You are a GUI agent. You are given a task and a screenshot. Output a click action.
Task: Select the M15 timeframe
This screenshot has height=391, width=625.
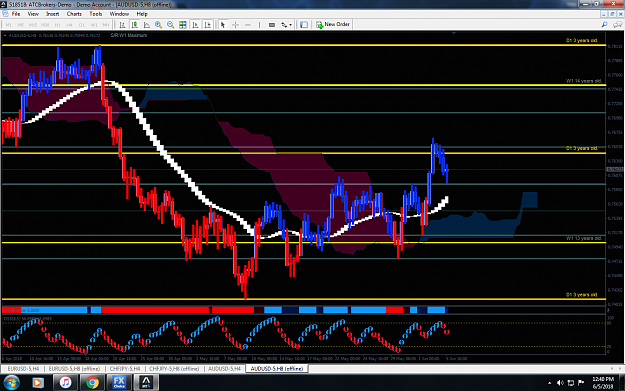pos(33,25)
